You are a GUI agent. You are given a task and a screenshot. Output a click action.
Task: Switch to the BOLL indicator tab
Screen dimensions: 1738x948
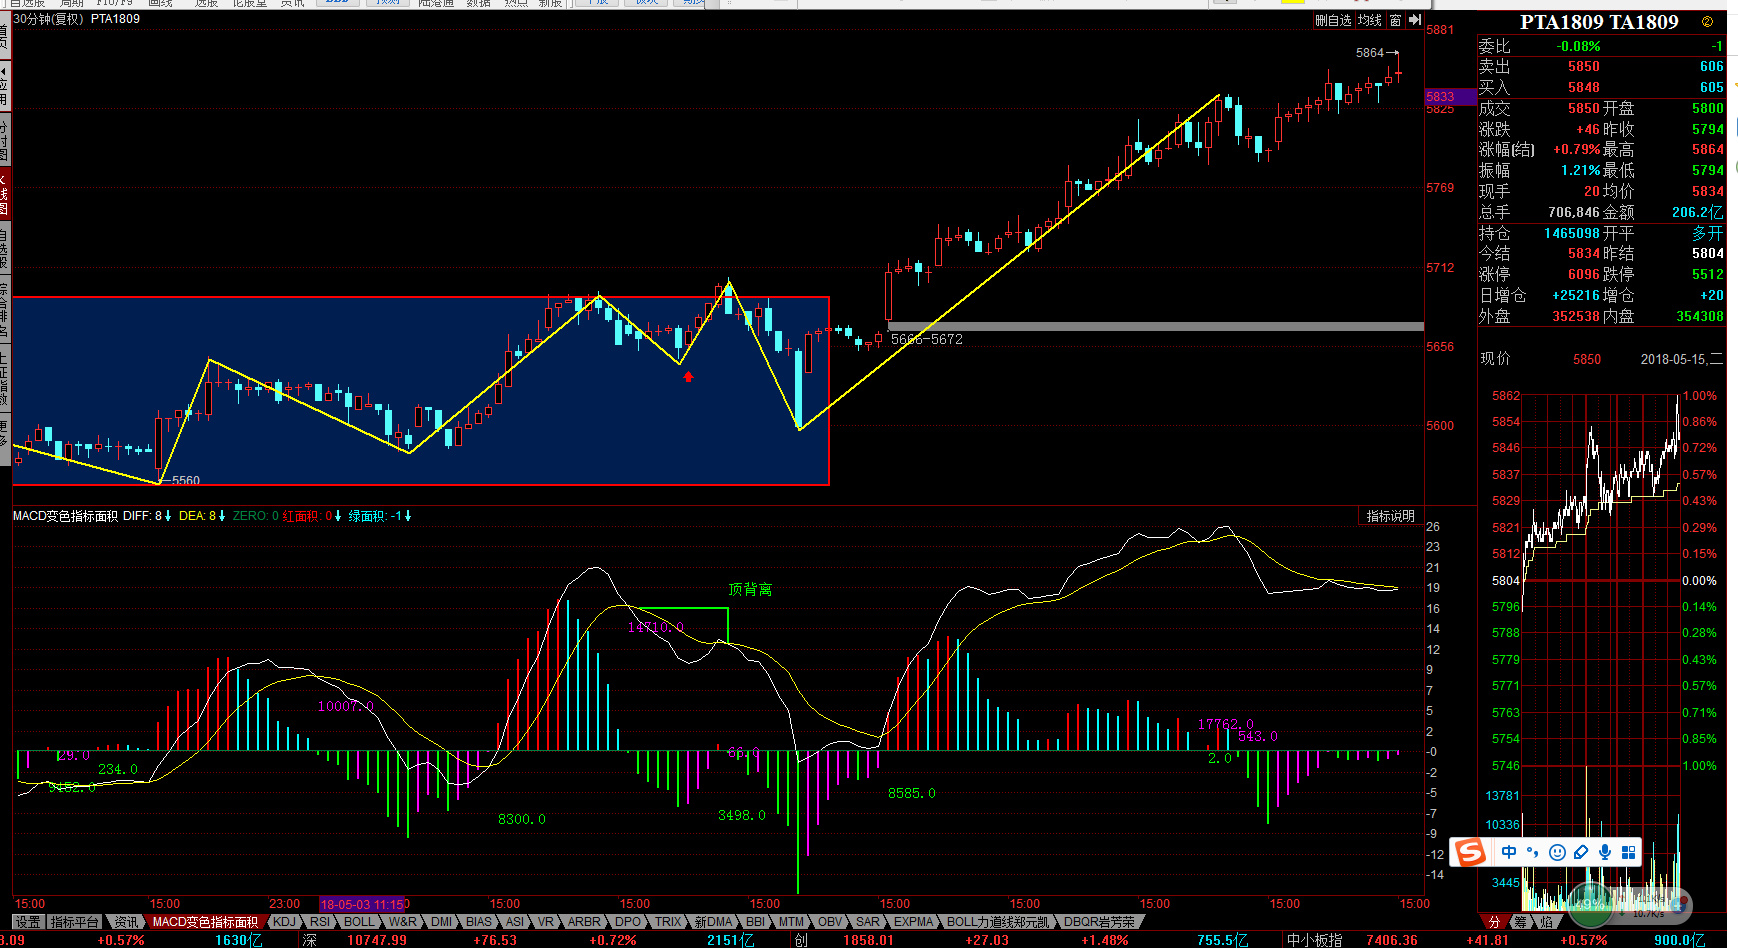click(359, 922)
